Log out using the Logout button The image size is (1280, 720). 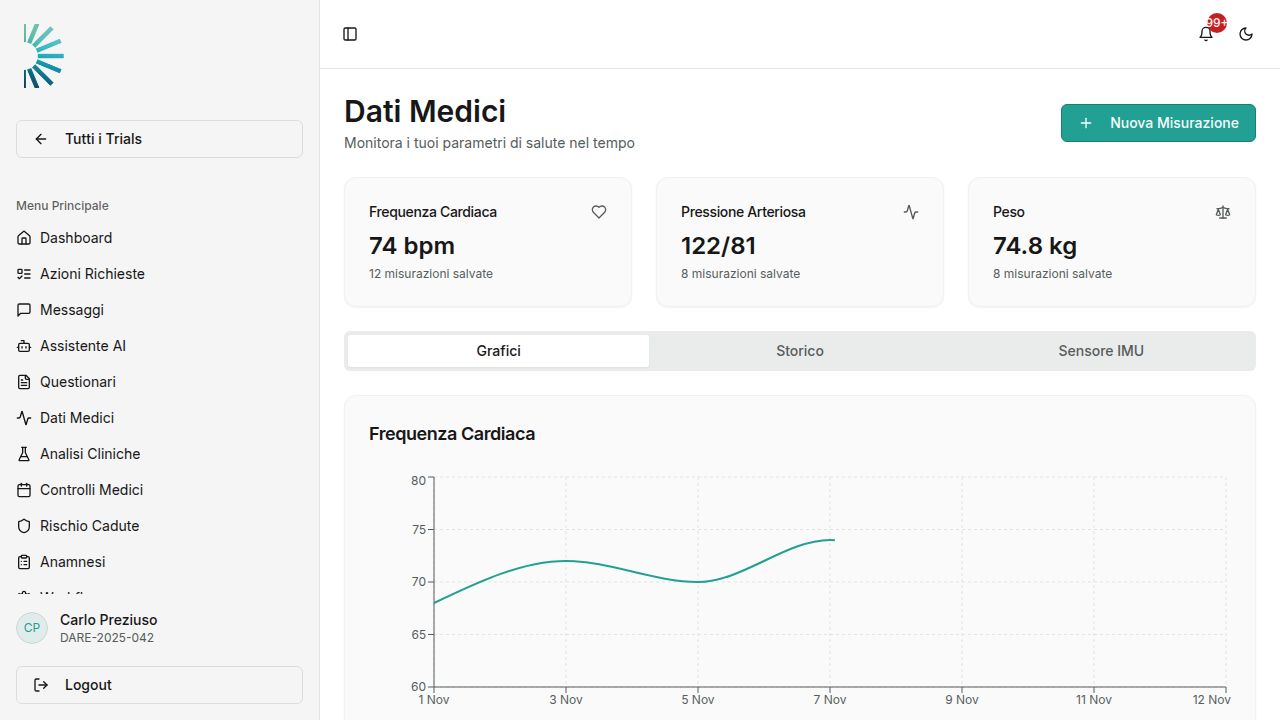click(x=159, y=685)
